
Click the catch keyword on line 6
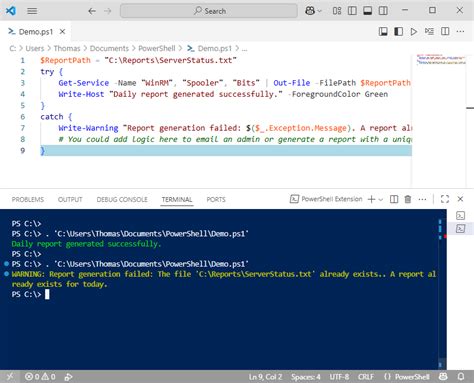52,117
